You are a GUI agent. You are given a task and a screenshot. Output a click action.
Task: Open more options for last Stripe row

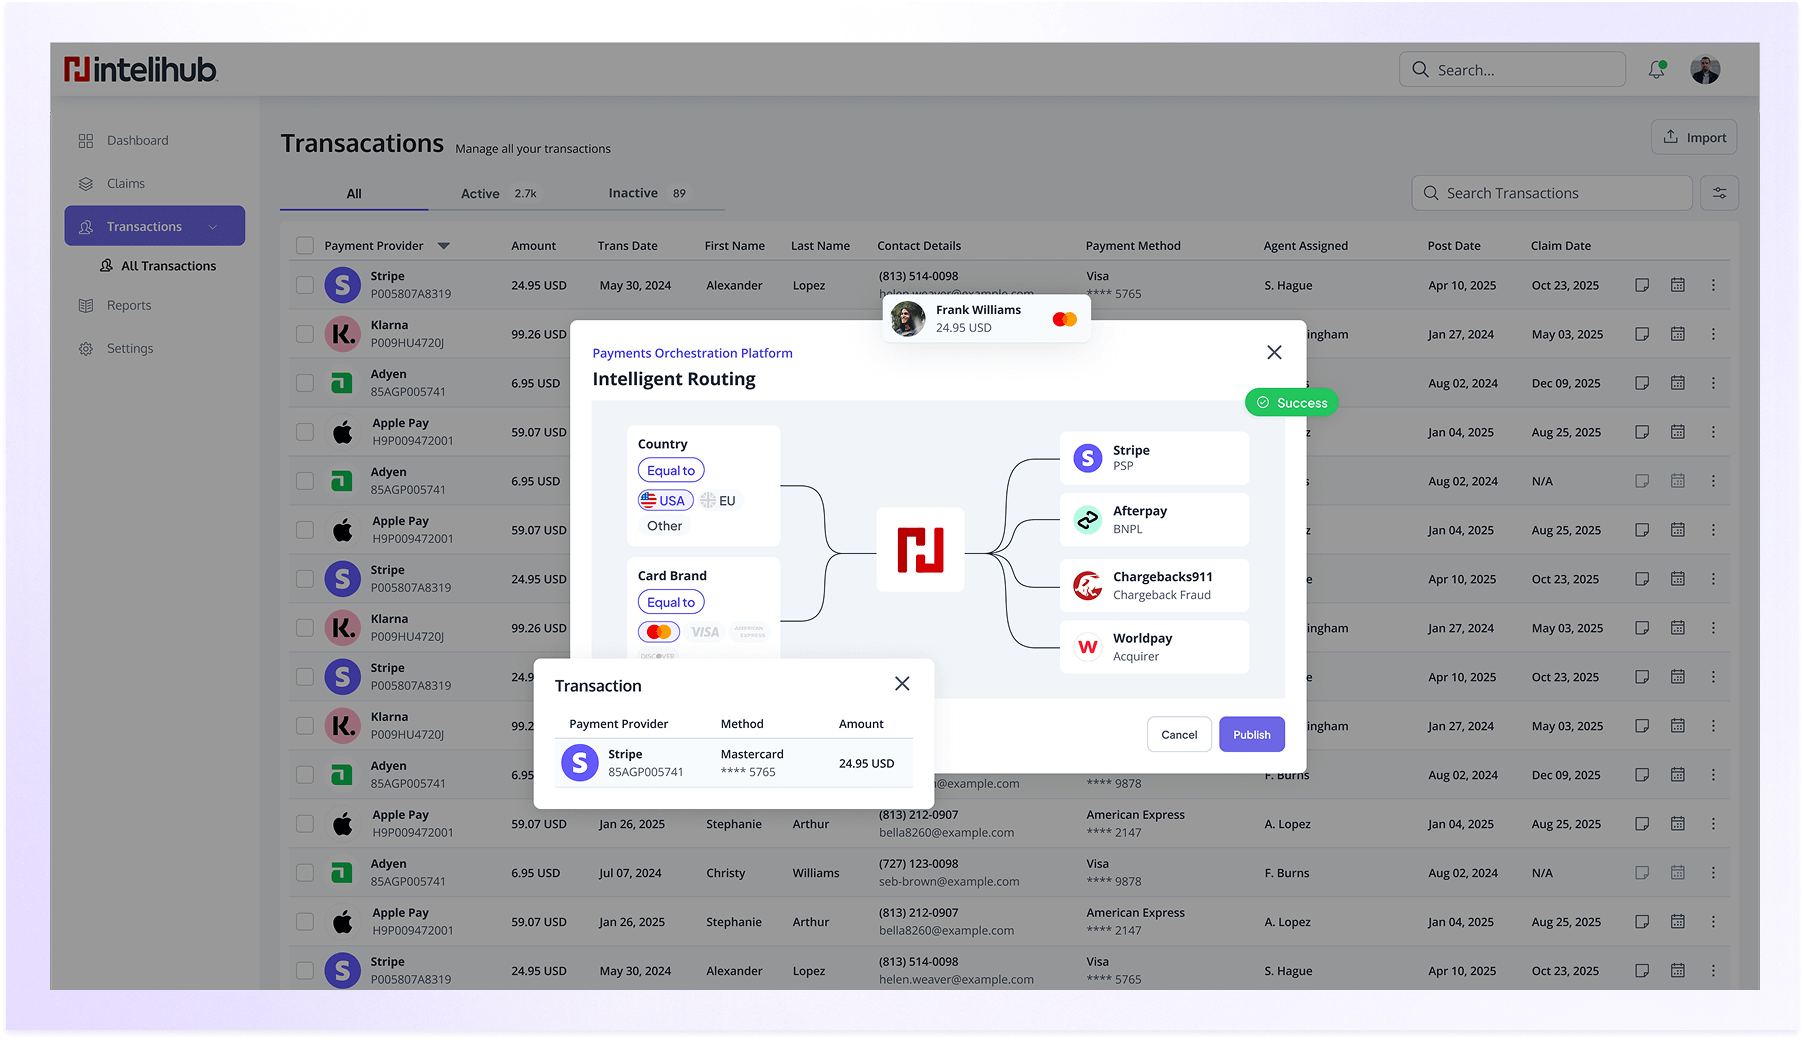coord(1713,971)
